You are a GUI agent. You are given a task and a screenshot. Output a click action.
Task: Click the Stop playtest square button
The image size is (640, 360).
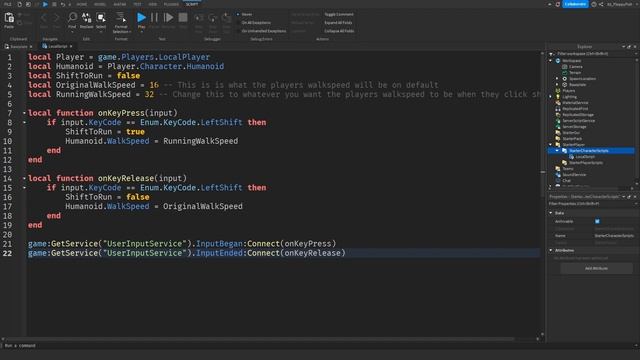tap(183, 18)
